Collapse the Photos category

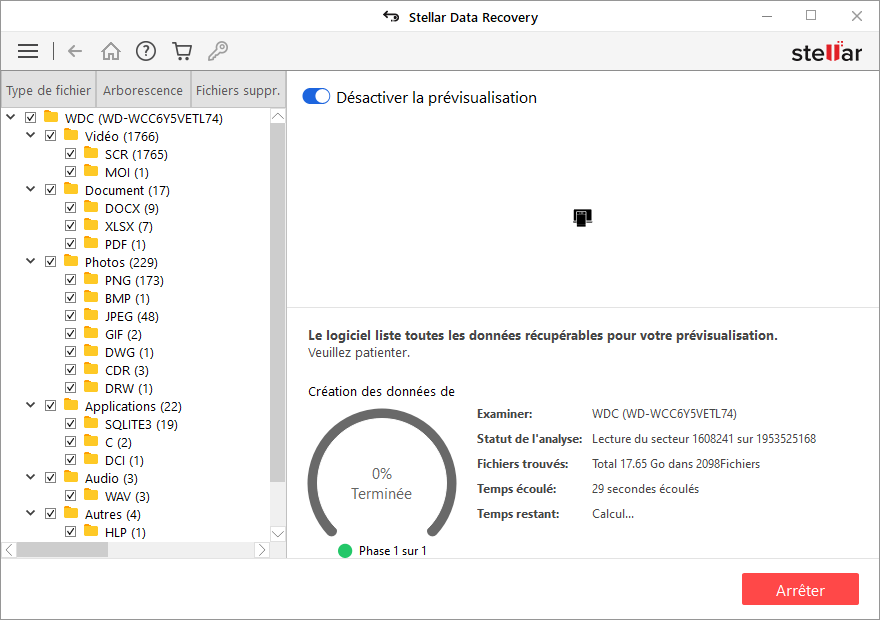[x=31, y=261]
